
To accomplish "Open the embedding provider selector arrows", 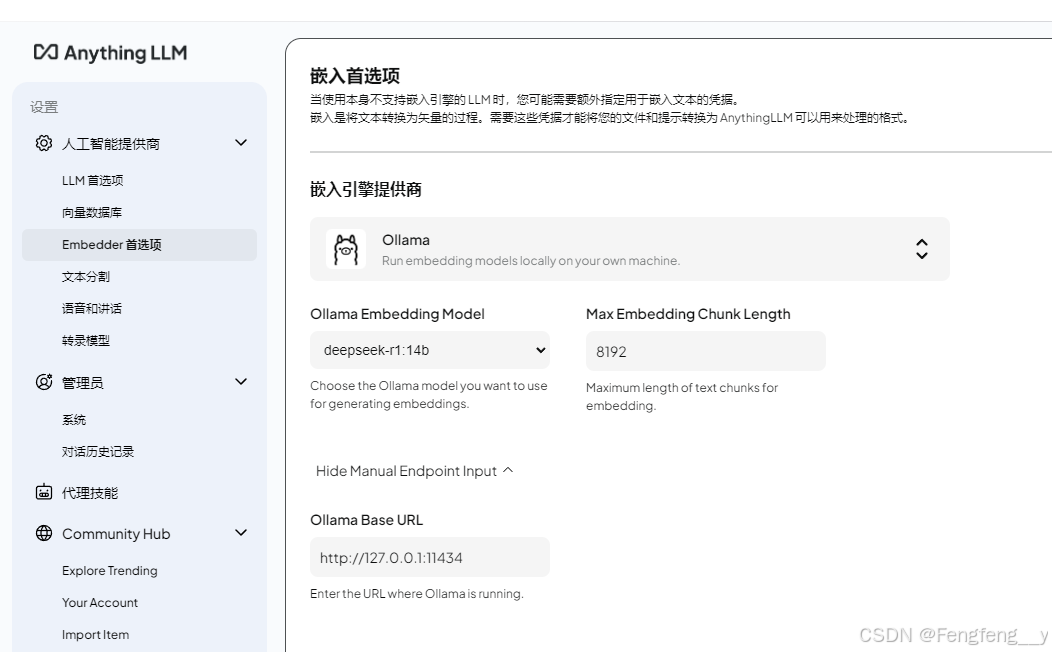I will (x=922, y=249).
